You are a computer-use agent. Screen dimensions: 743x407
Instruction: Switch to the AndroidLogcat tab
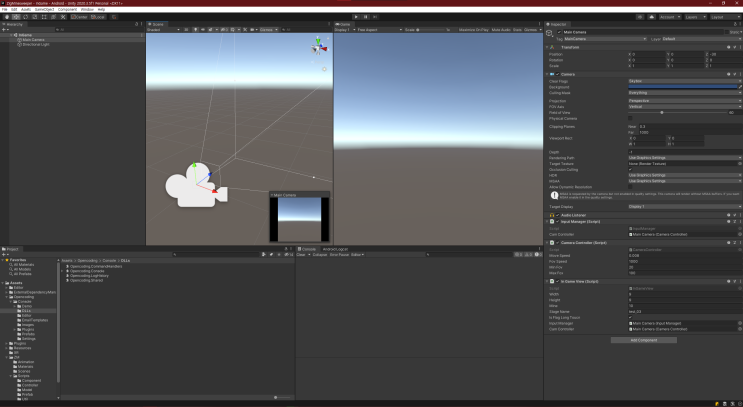coord(335,249)
